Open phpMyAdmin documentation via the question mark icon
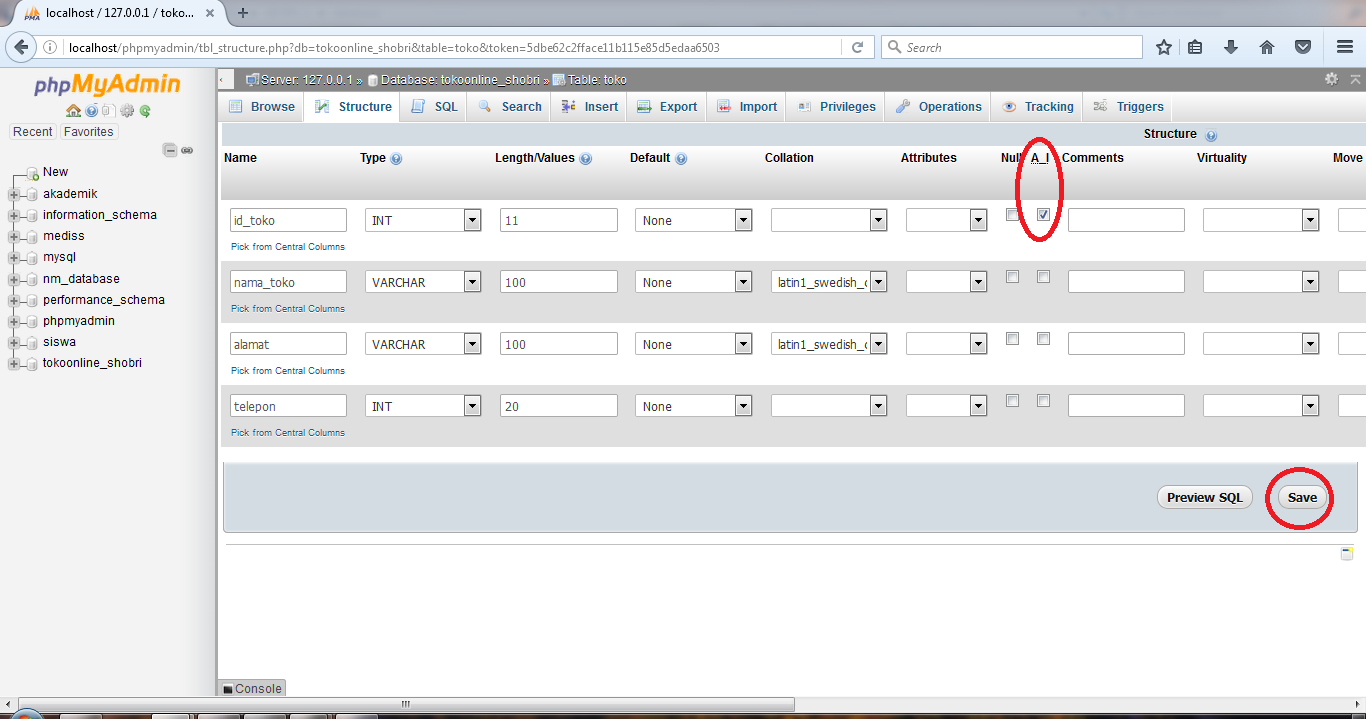This screenshot has height=719, width=1372. 91,110
